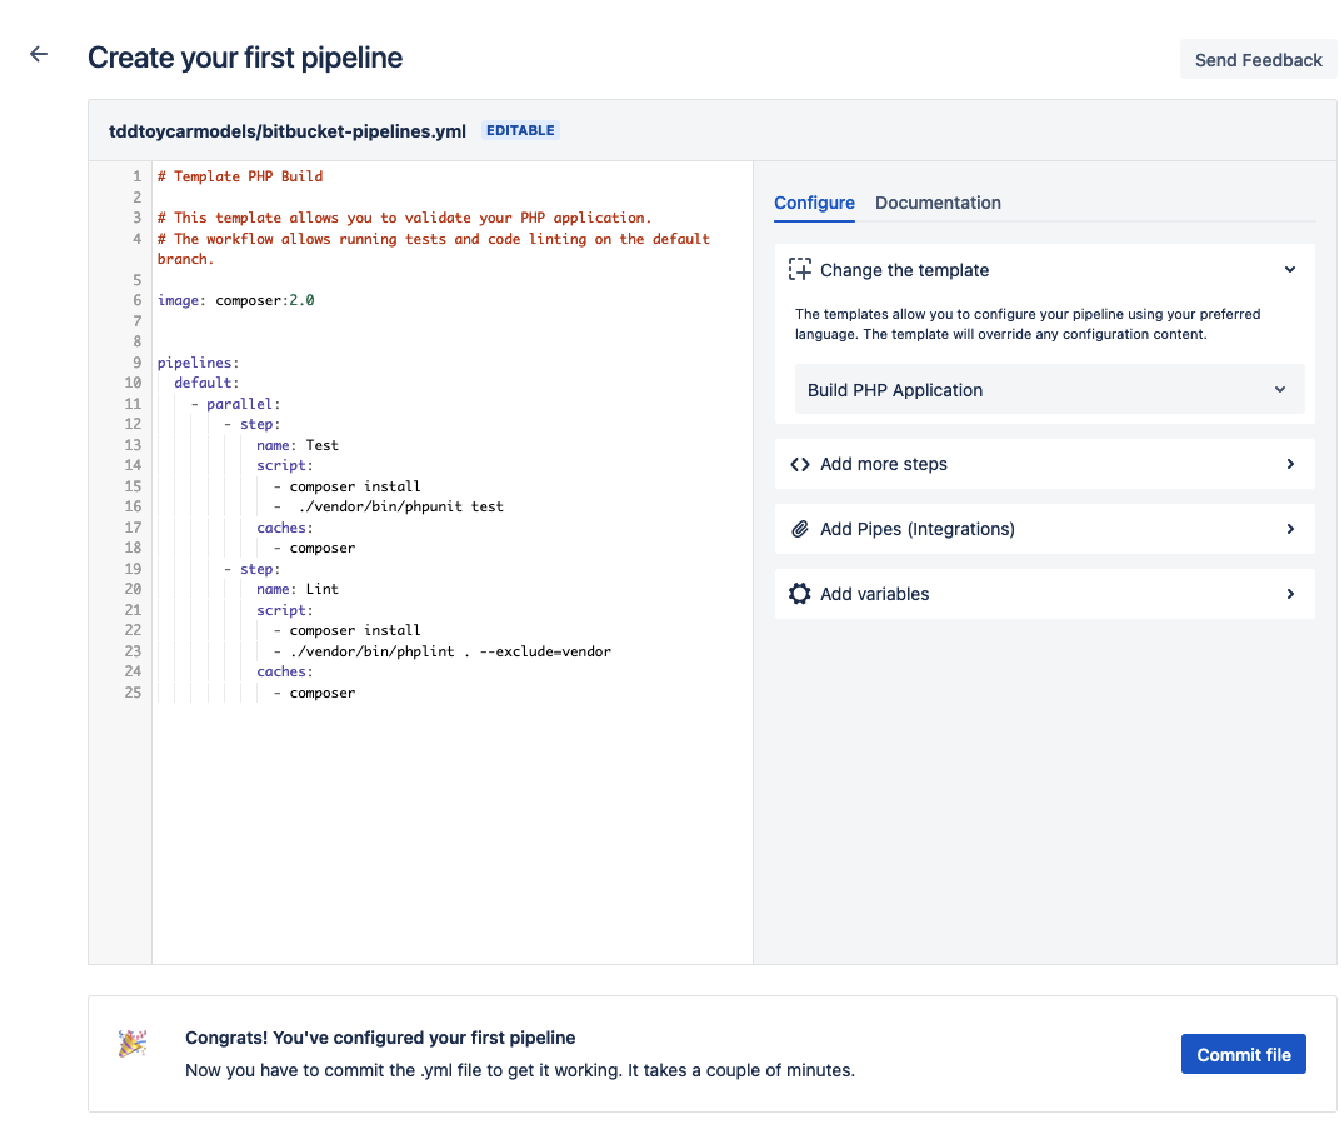
Task: Click the Add more steps label
Action: 883,464
